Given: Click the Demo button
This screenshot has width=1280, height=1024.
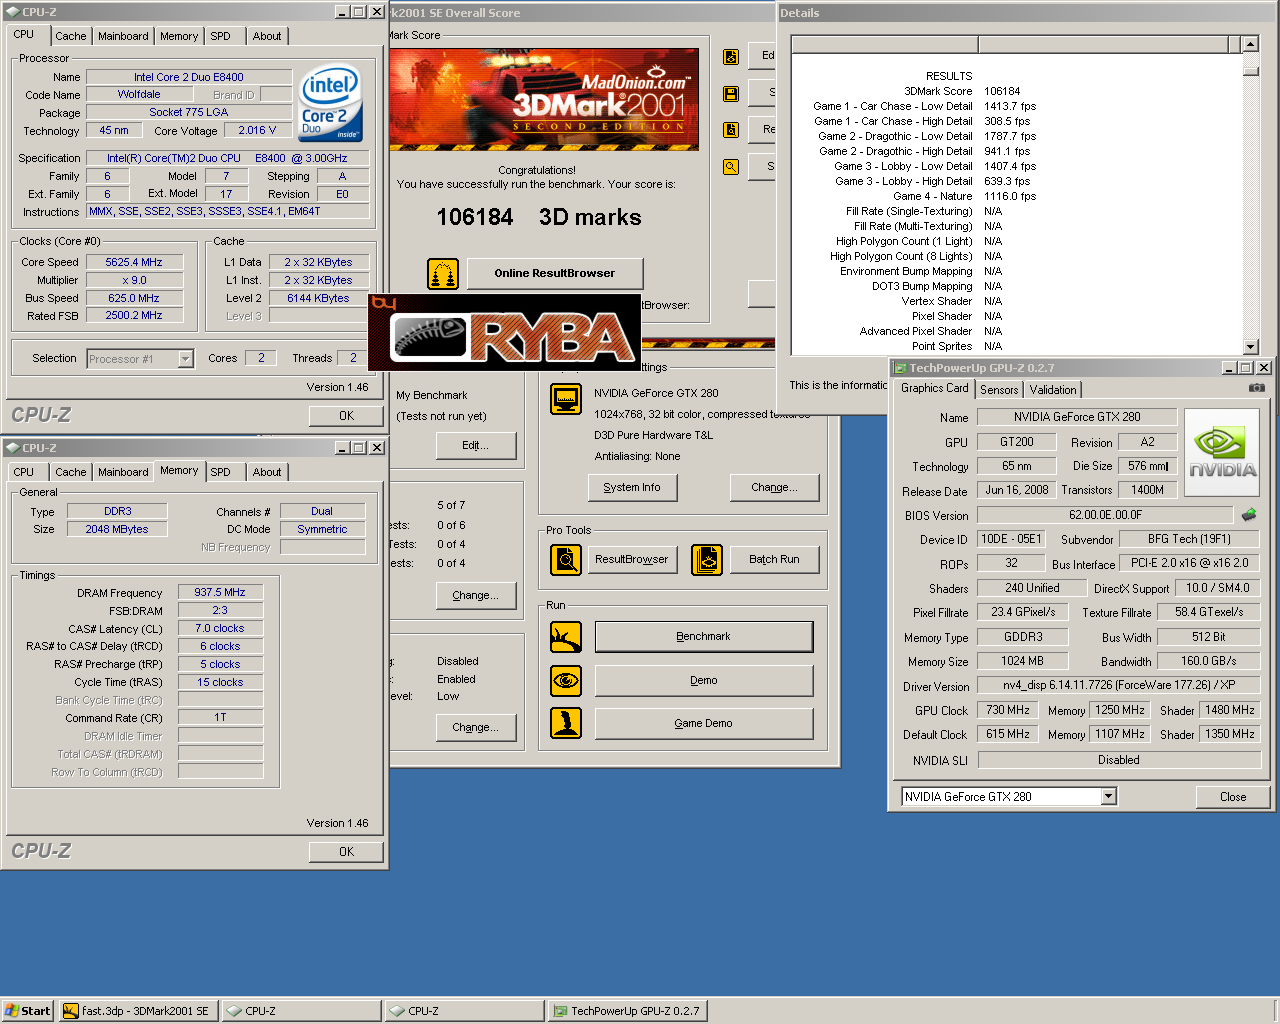Looking at the screenshot, I should coord(704,681).
